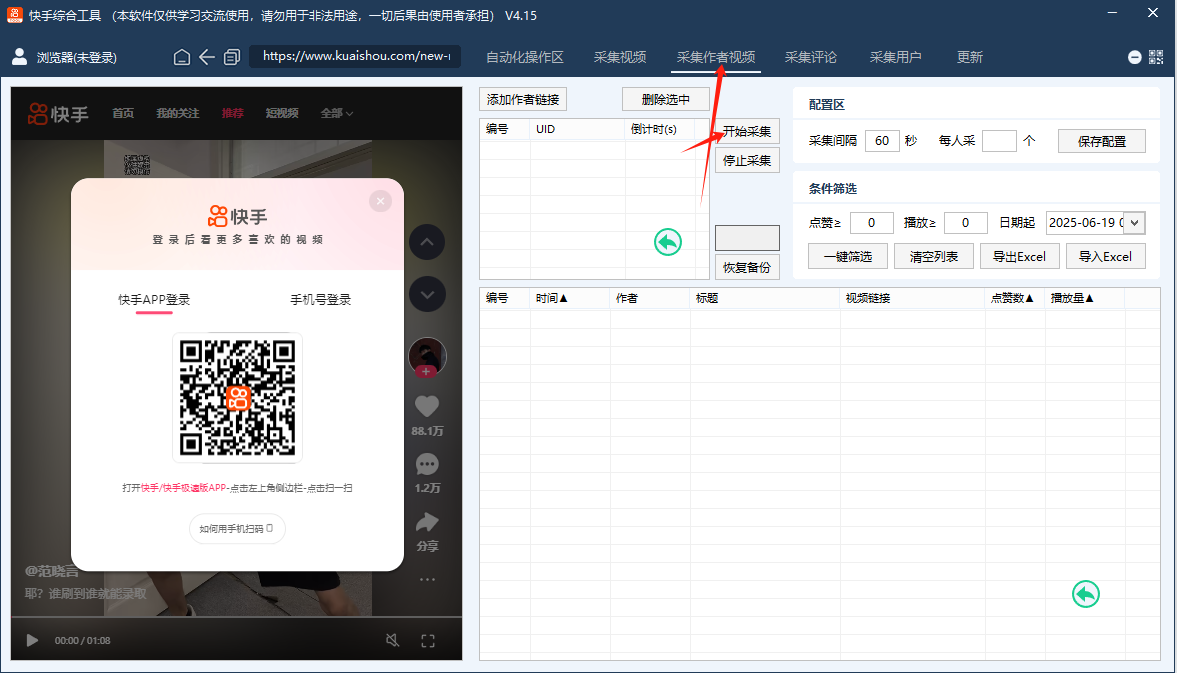Switch to the 采集视频 tab

pyautogui.click(x=620, y=57)
